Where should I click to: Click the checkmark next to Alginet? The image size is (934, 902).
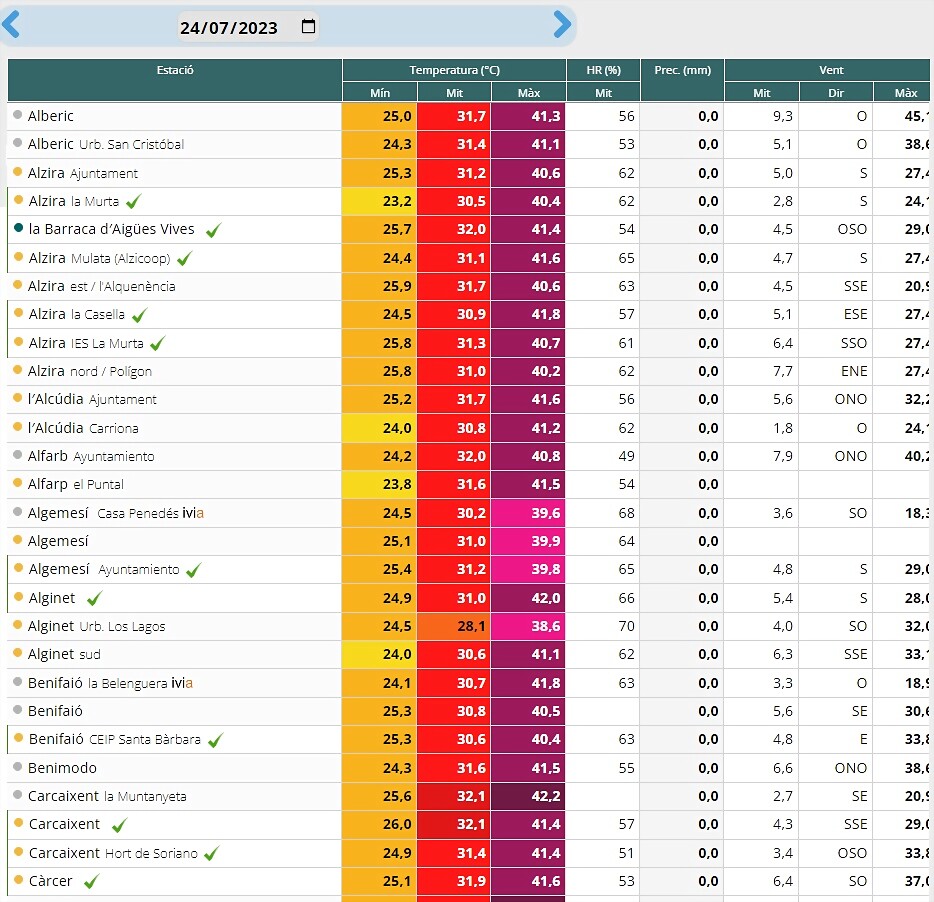pos(95,598)
